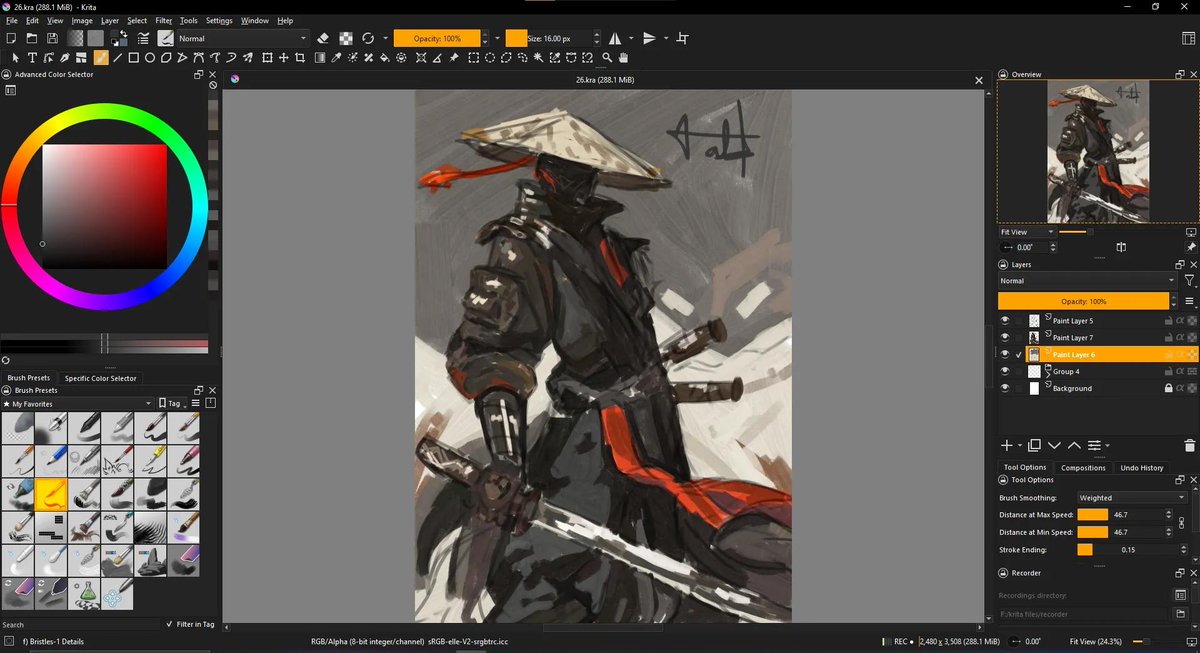Viewport: 1200px width, 653px height.
Task: Add a new paint layer plus button
Action: point(1007,445)
